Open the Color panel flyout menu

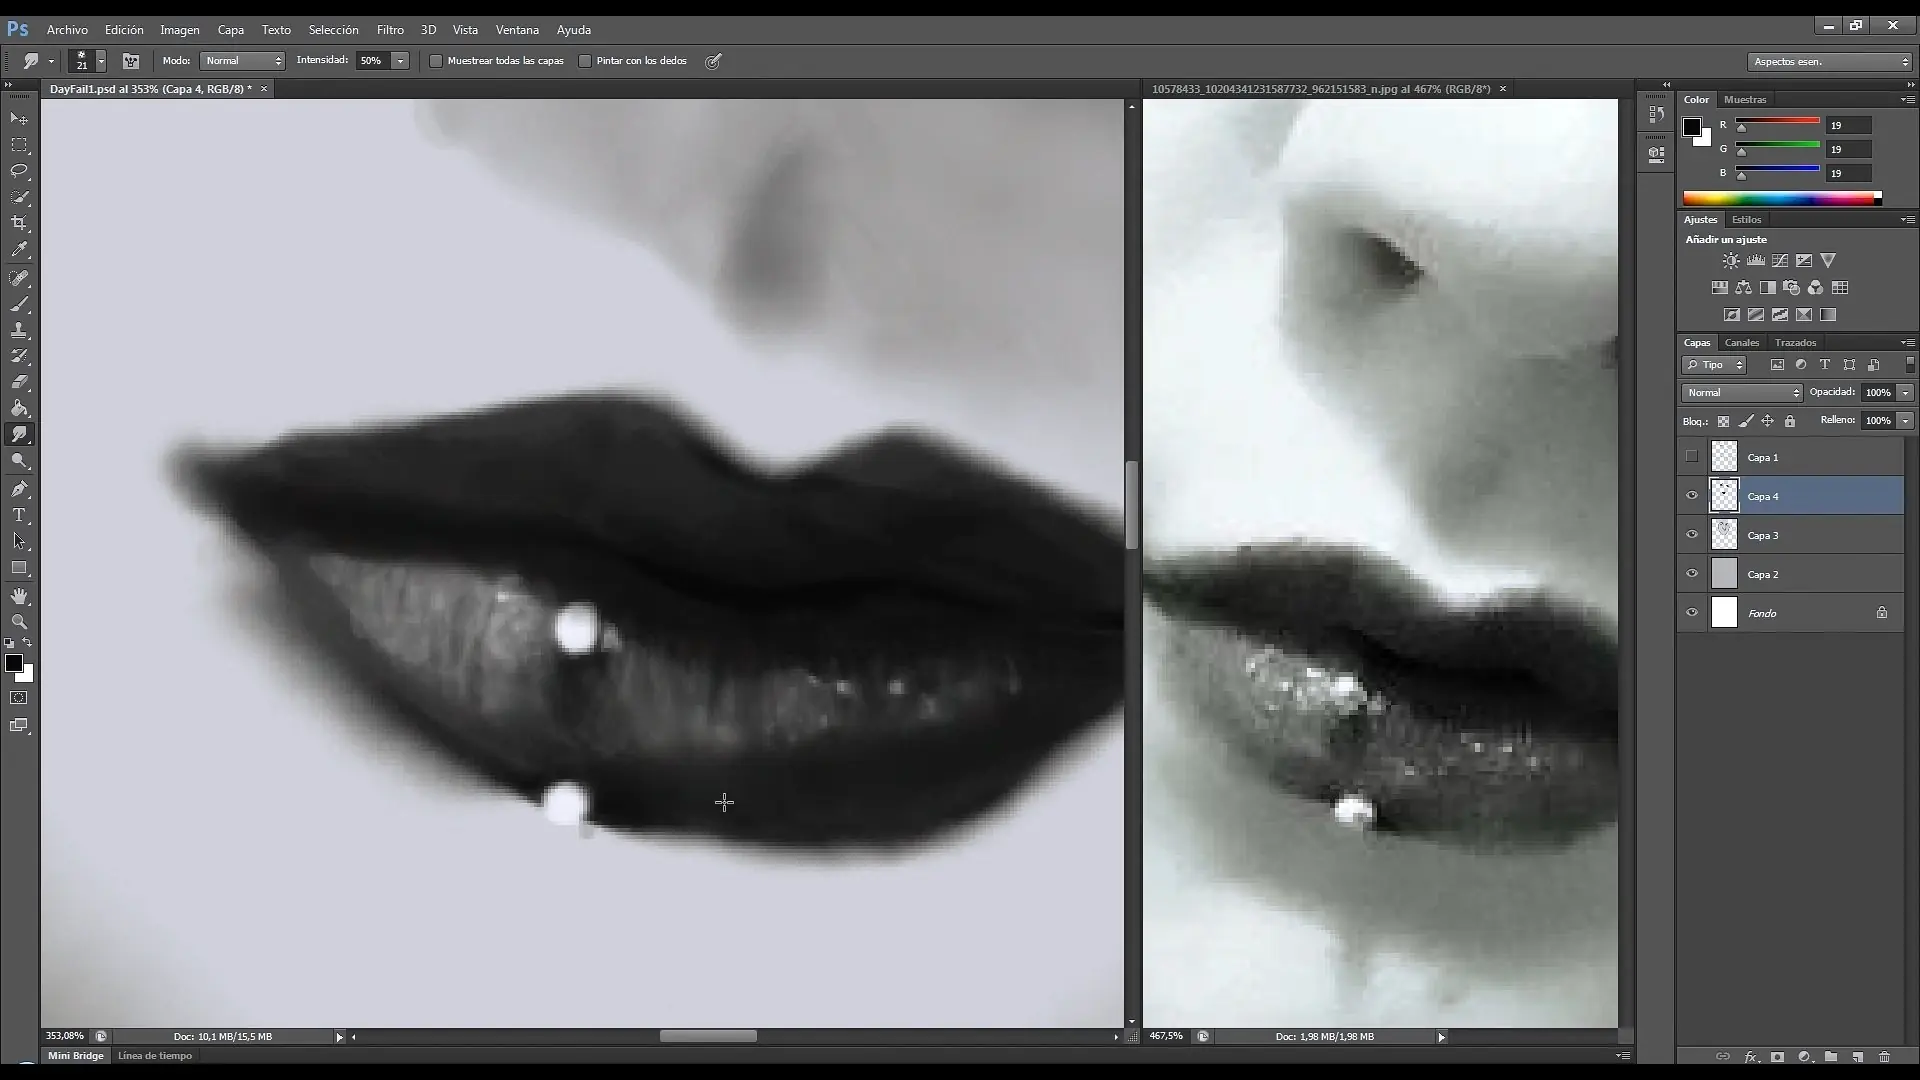click(1907, 100)
